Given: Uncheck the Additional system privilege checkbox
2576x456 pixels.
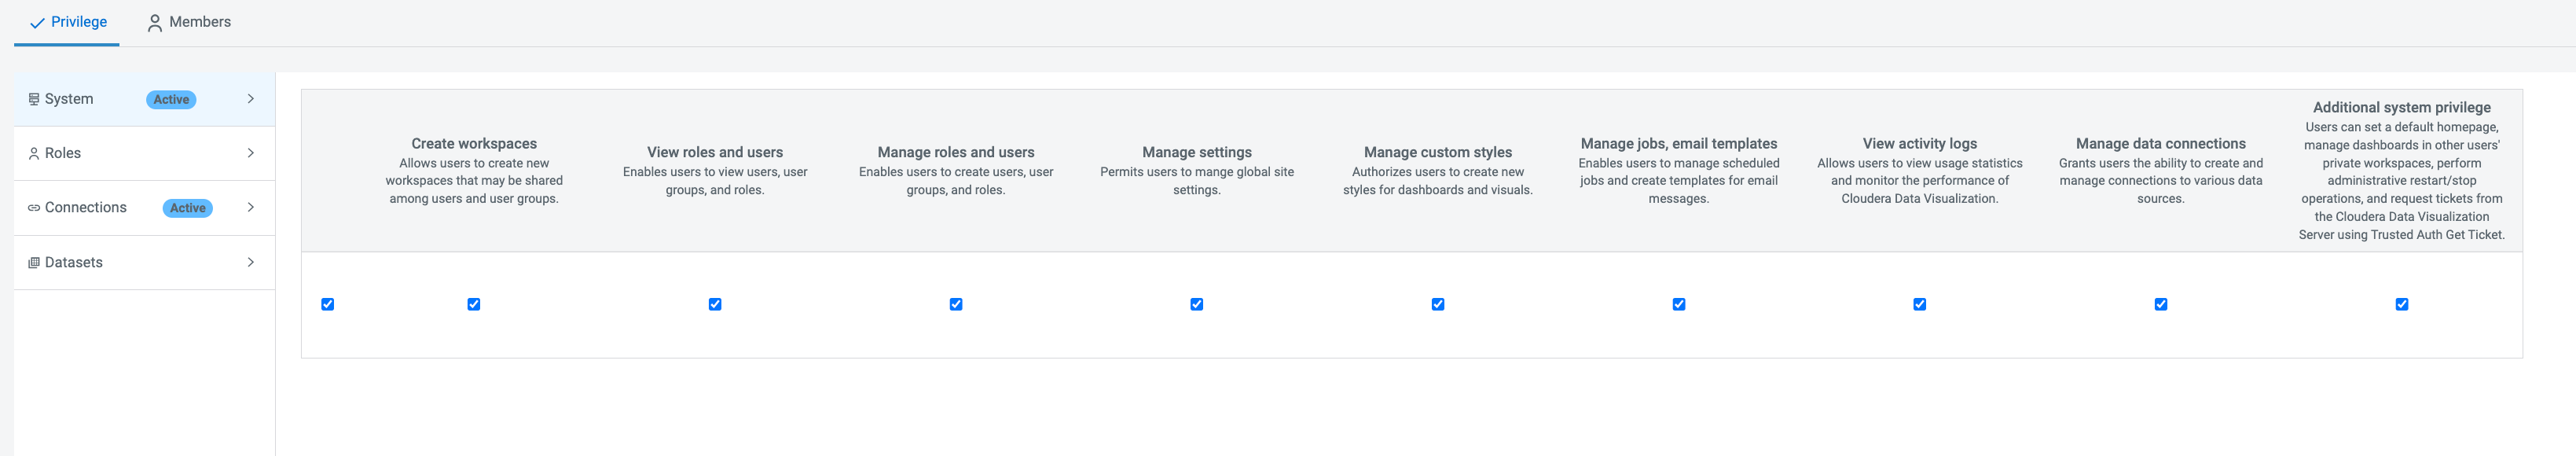Looking at the screenshot, I should point(2401,304).
